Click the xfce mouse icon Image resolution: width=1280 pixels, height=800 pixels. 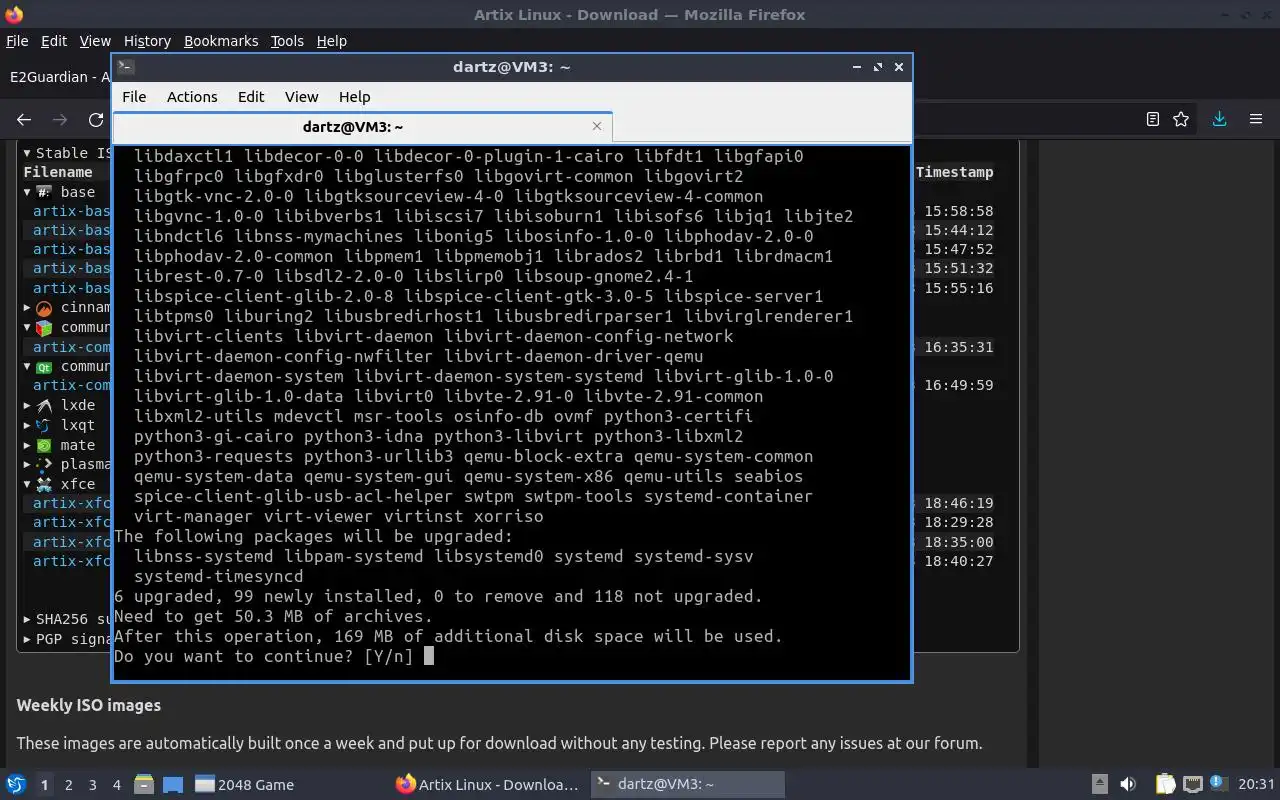(44, 484)
